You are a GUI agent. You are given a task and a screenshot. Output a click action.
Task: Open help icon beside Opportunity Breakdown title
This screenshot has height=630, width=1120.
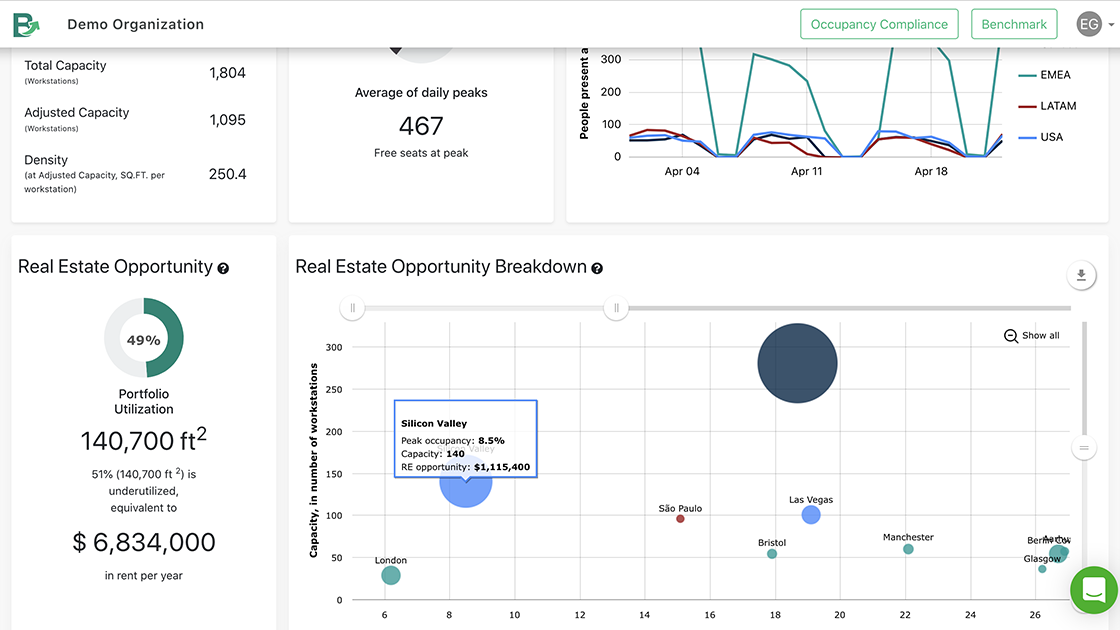(x=597, y=268)
